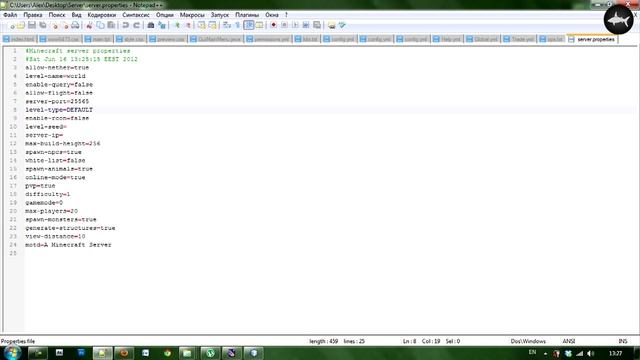This screenshot has height=360, width=640.
Task: Click the macro Playback icon
Action: pyautogui.click(x=295, y=25)
